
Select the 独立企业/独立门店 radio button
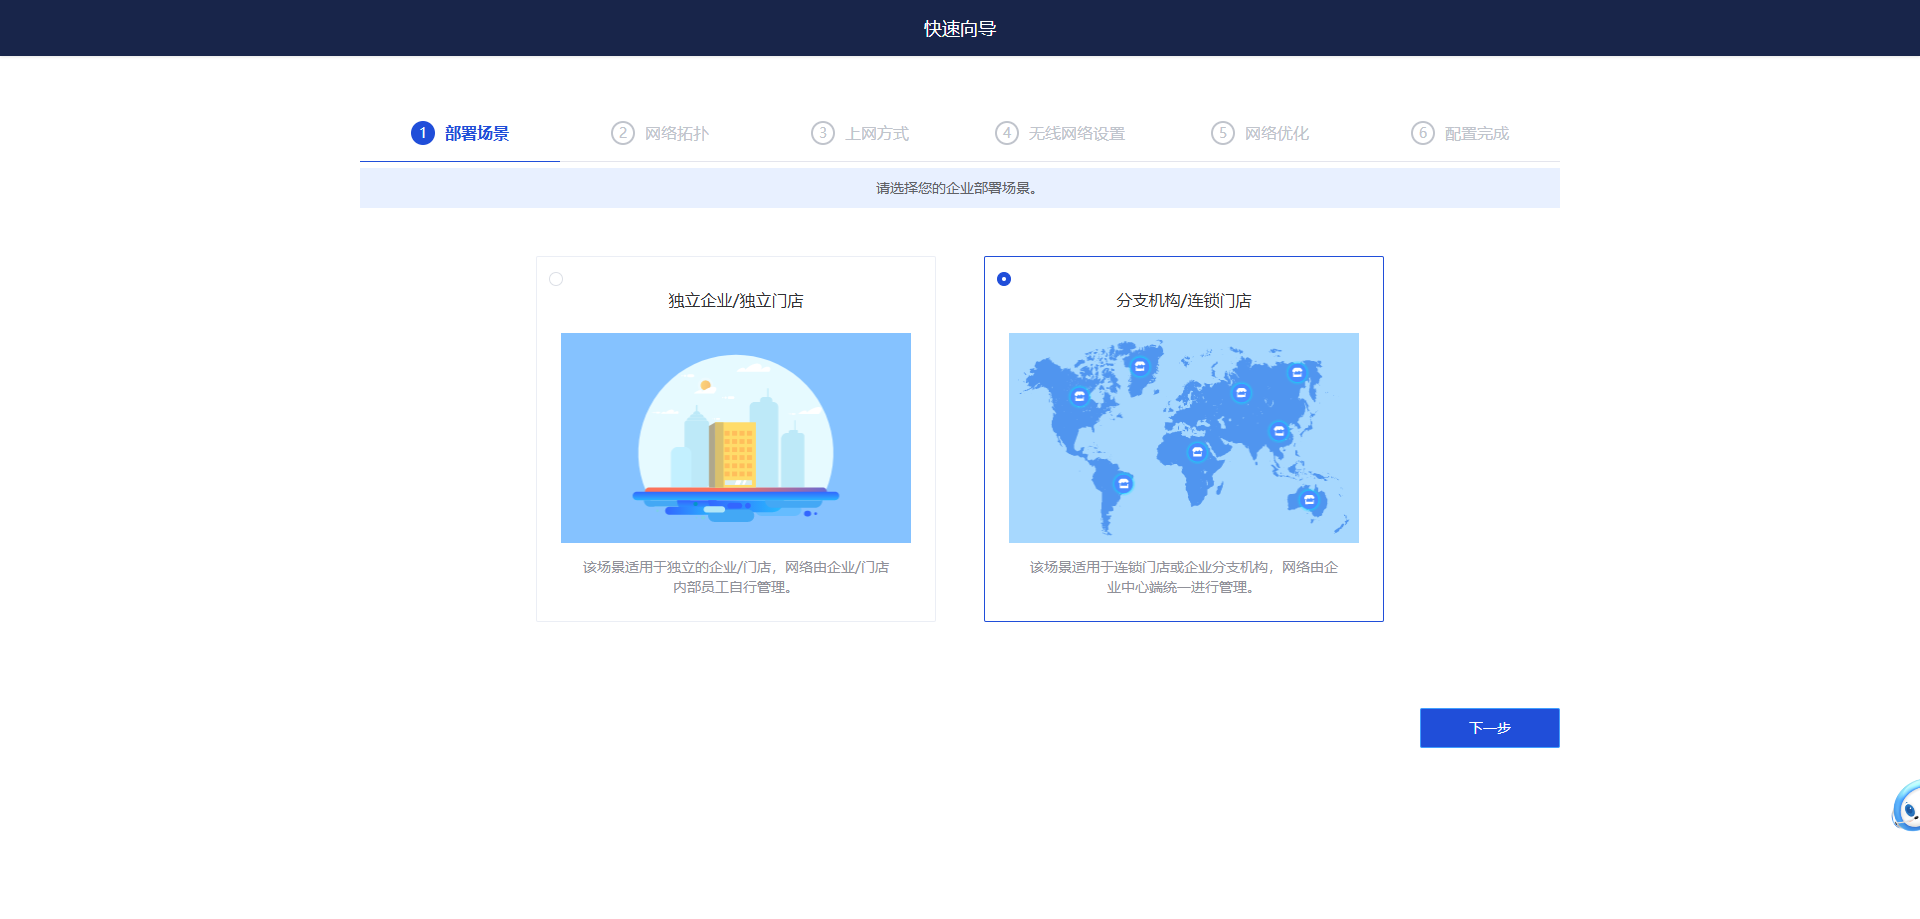[x=556, y=279]
